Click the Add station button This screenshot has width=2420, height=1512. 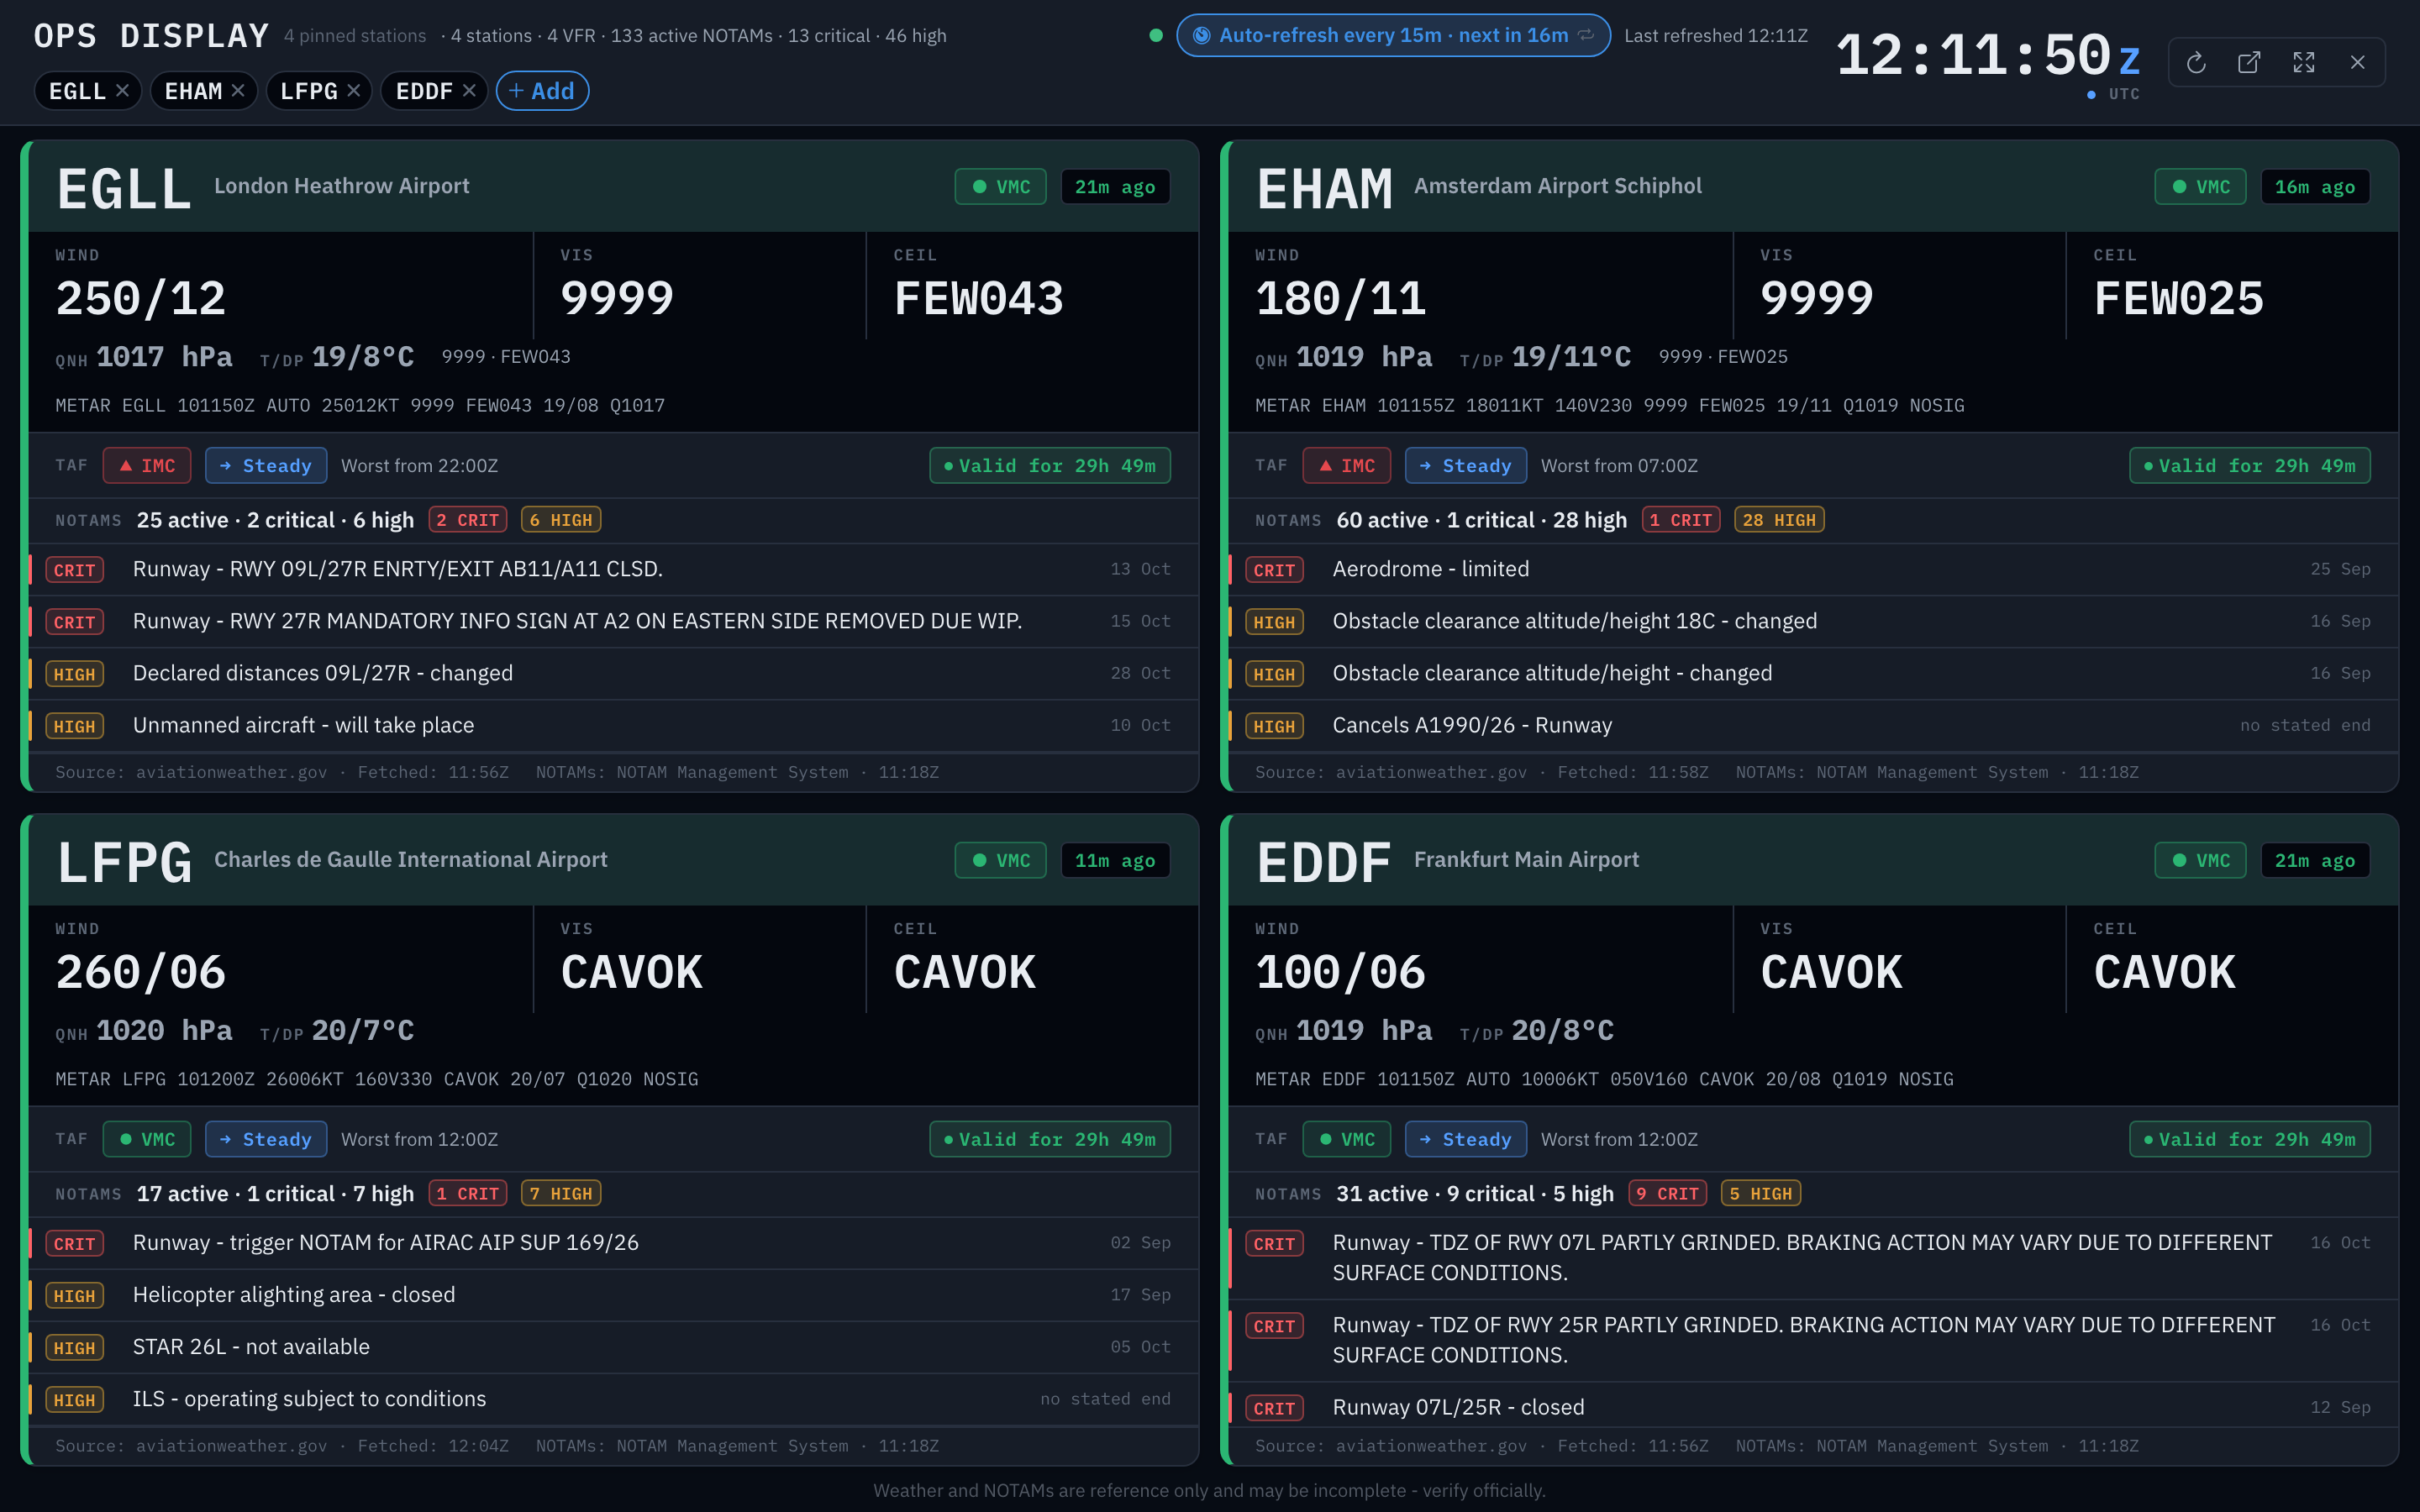click(x=542, y=91)
